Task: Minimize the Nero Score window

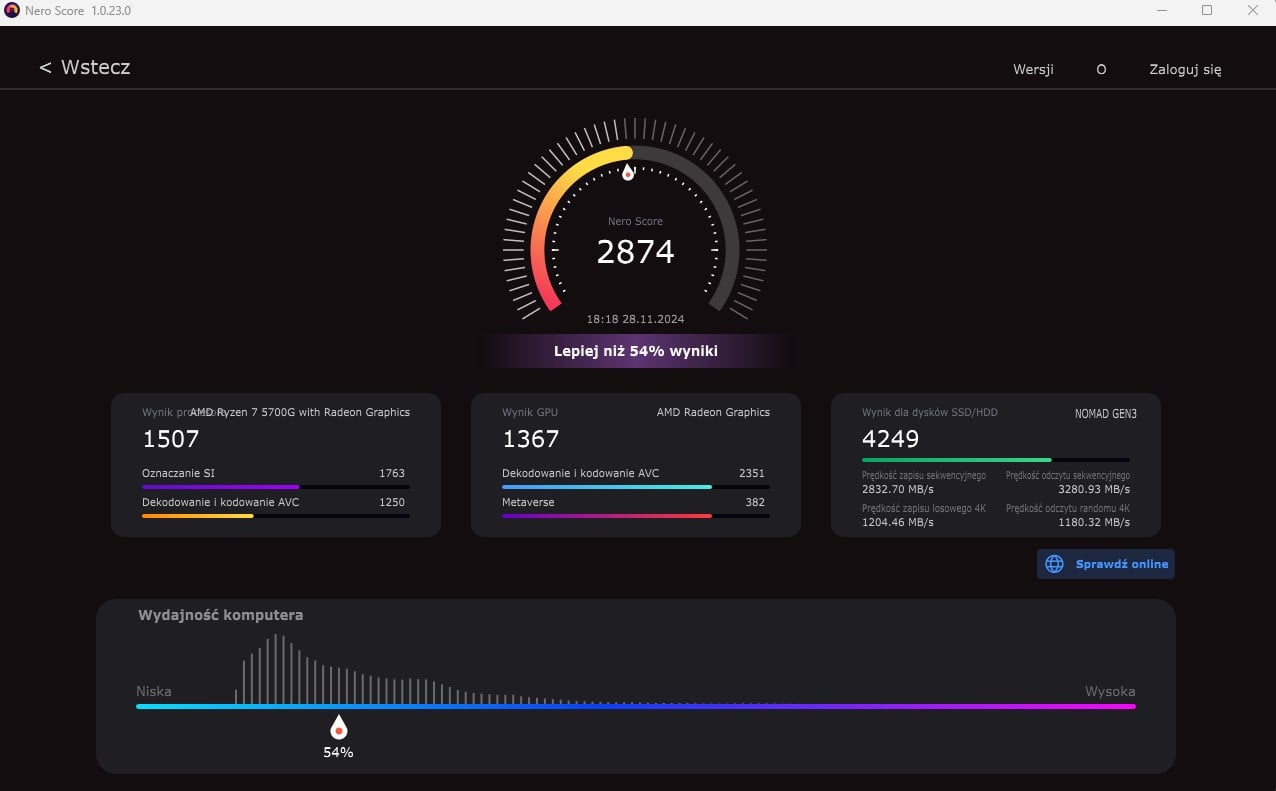Action: point(1161,11)
